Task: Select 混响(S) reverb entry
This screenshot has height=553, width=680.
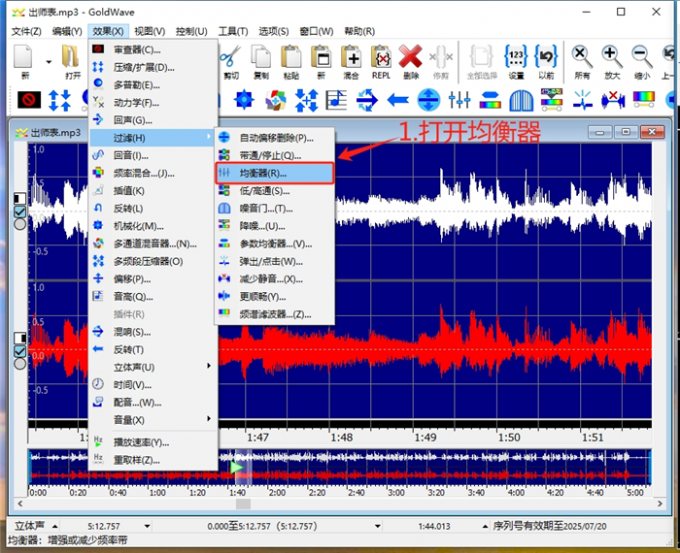Action: tap(153, 332)
